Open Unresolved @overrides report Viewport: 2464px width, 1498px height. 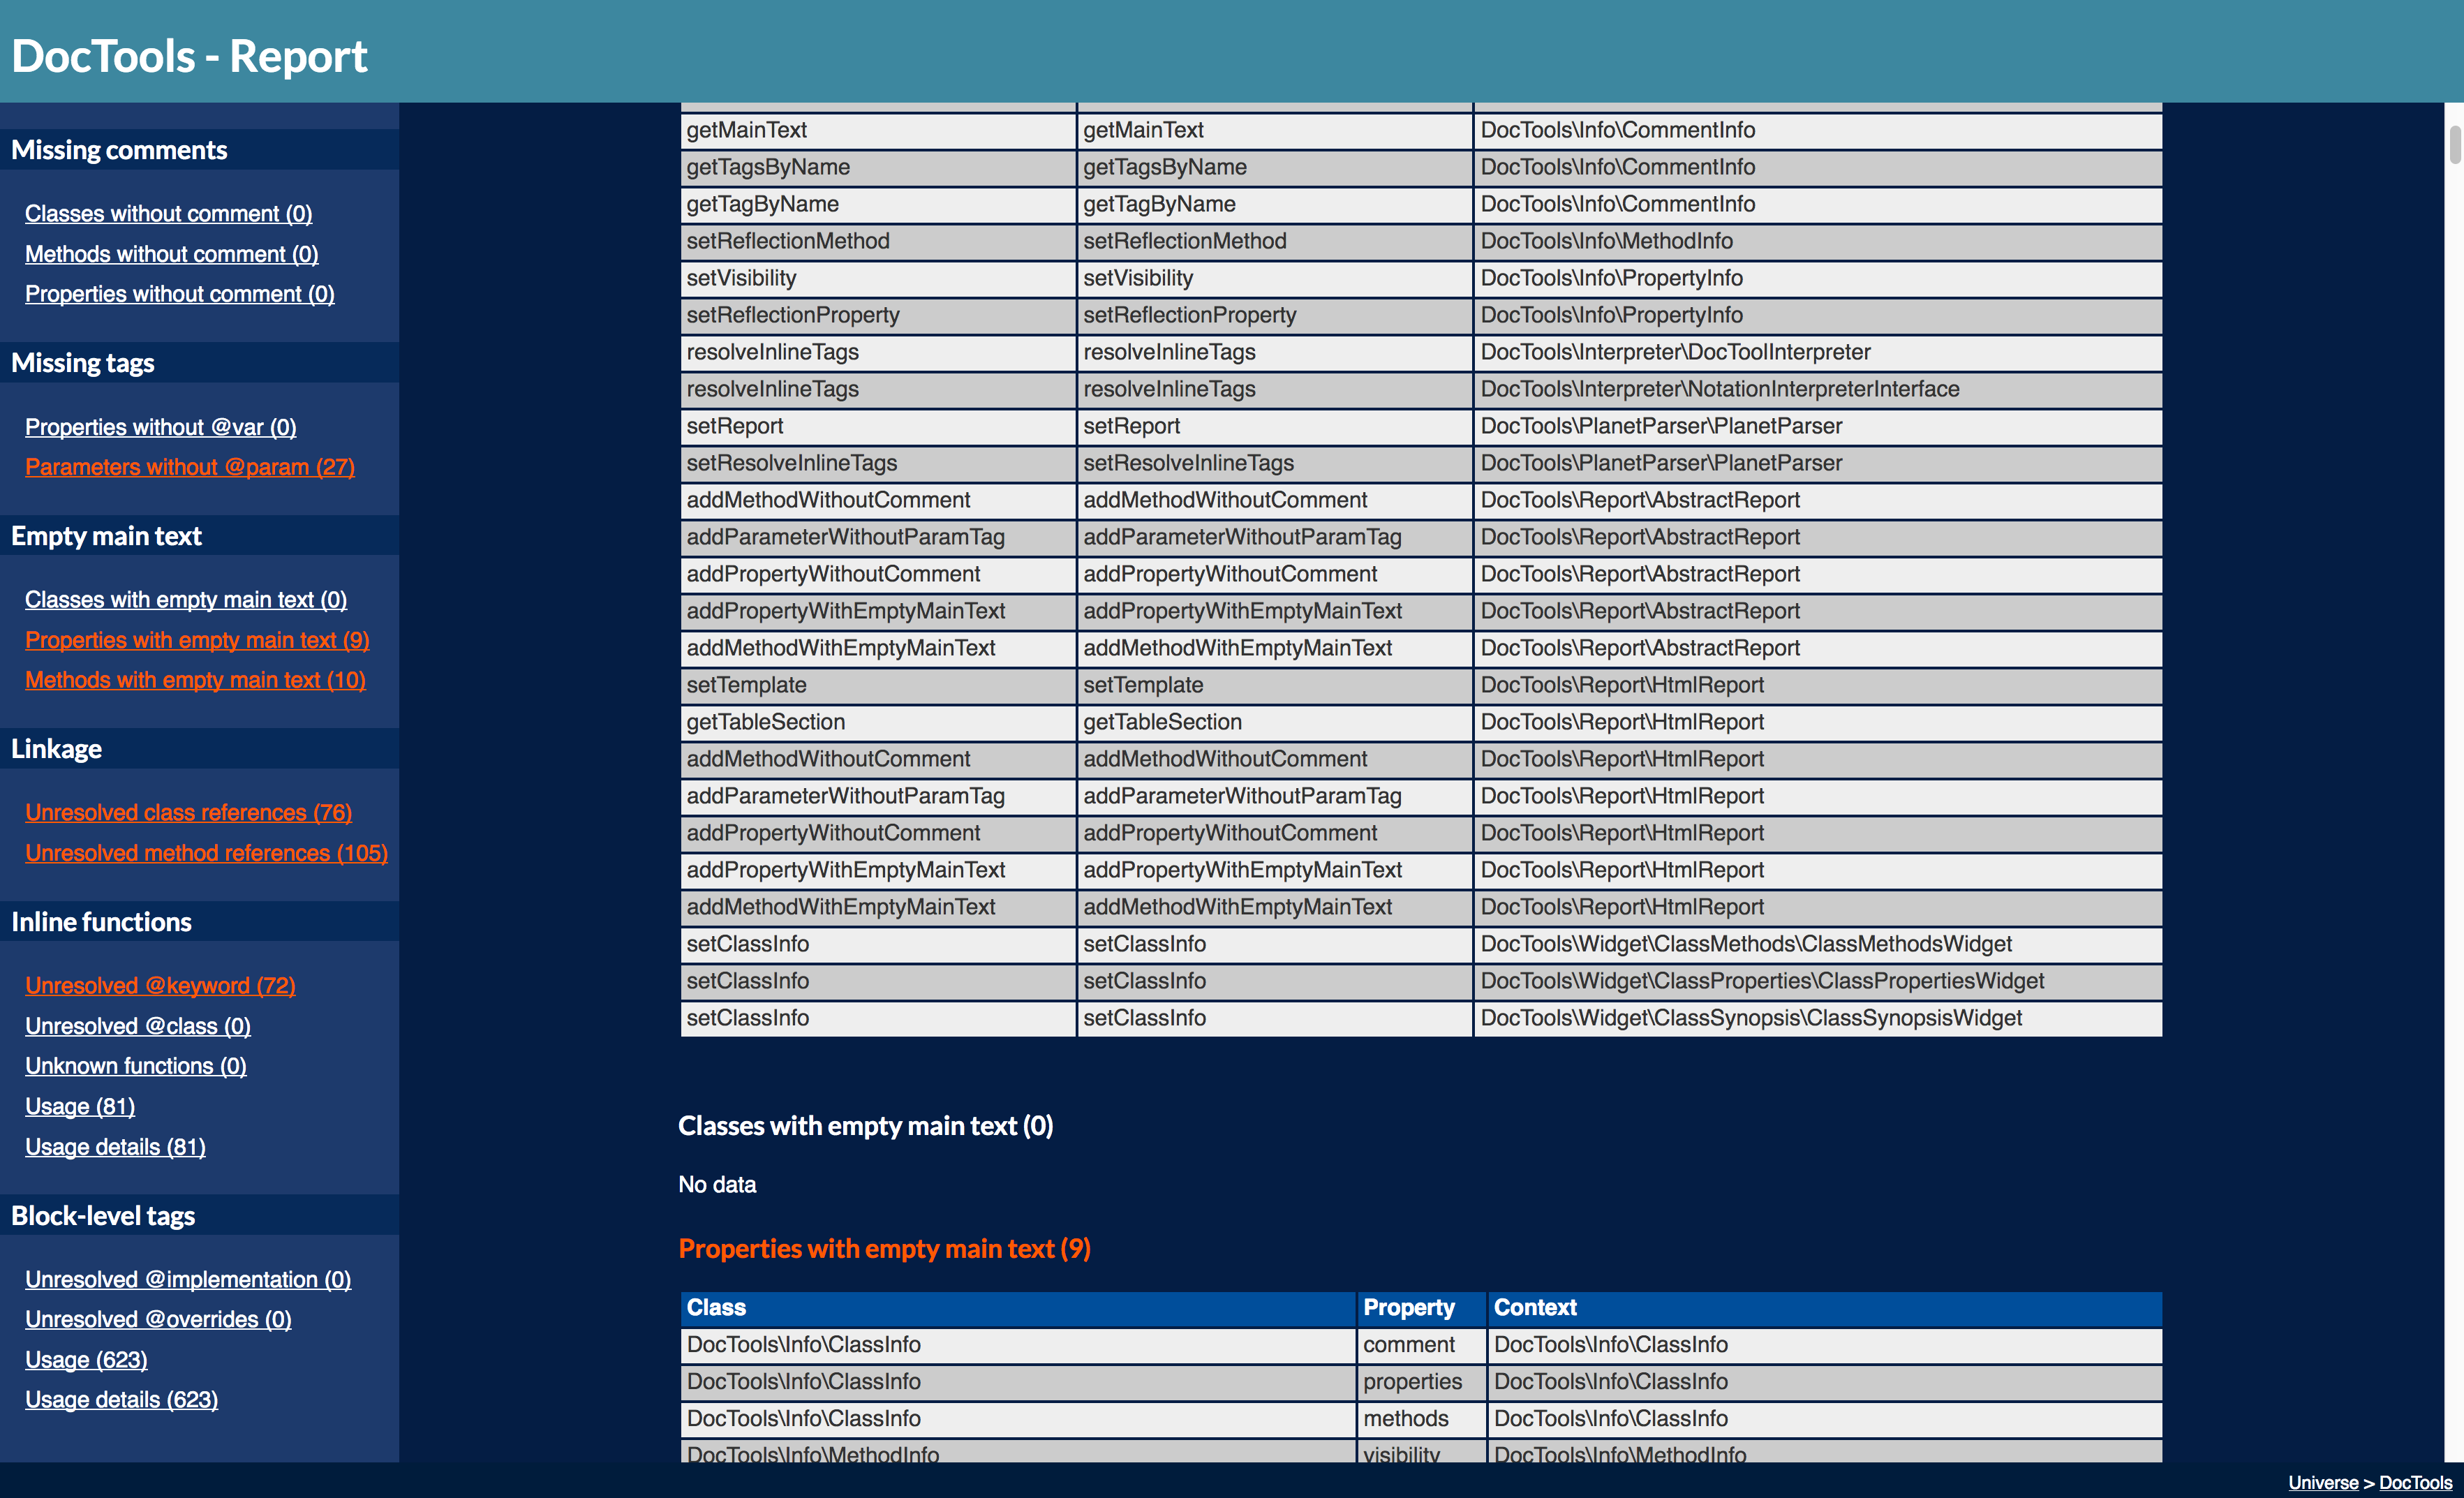coord(157,1318)
